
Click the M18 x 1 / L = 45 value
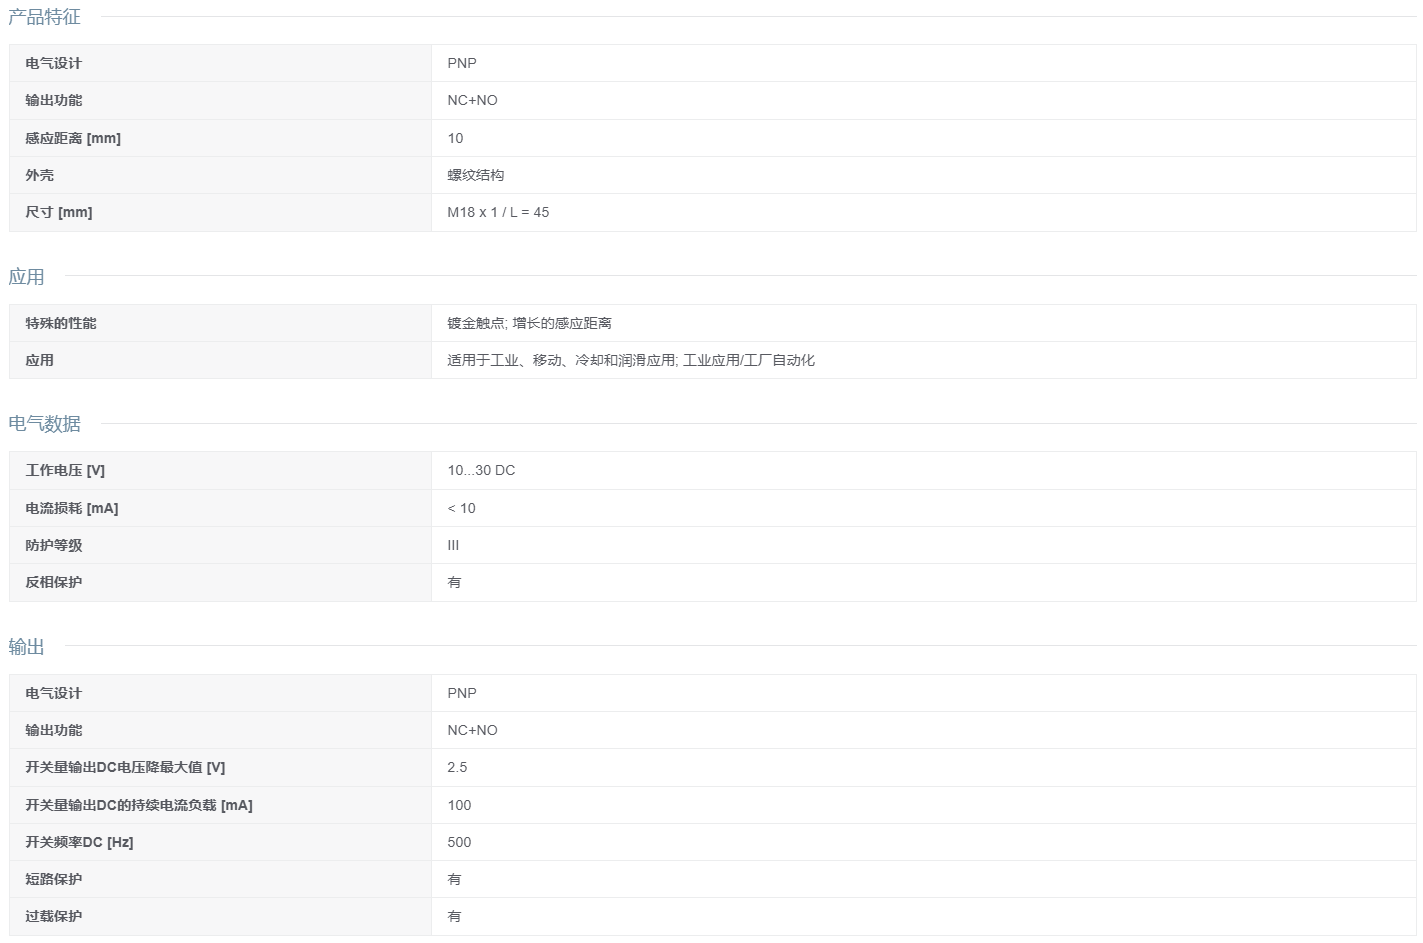point(498,212)
